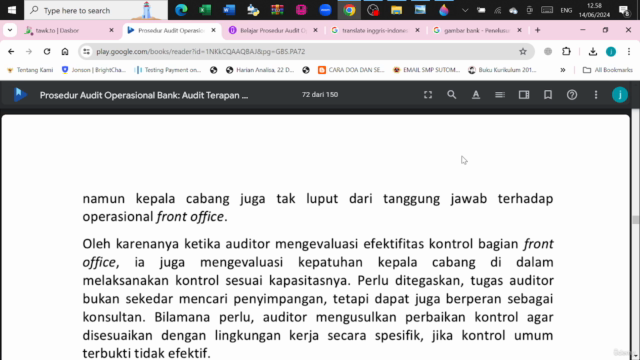Open File Explorer from taskbar
640x360 pixels.
click(396, 10)
